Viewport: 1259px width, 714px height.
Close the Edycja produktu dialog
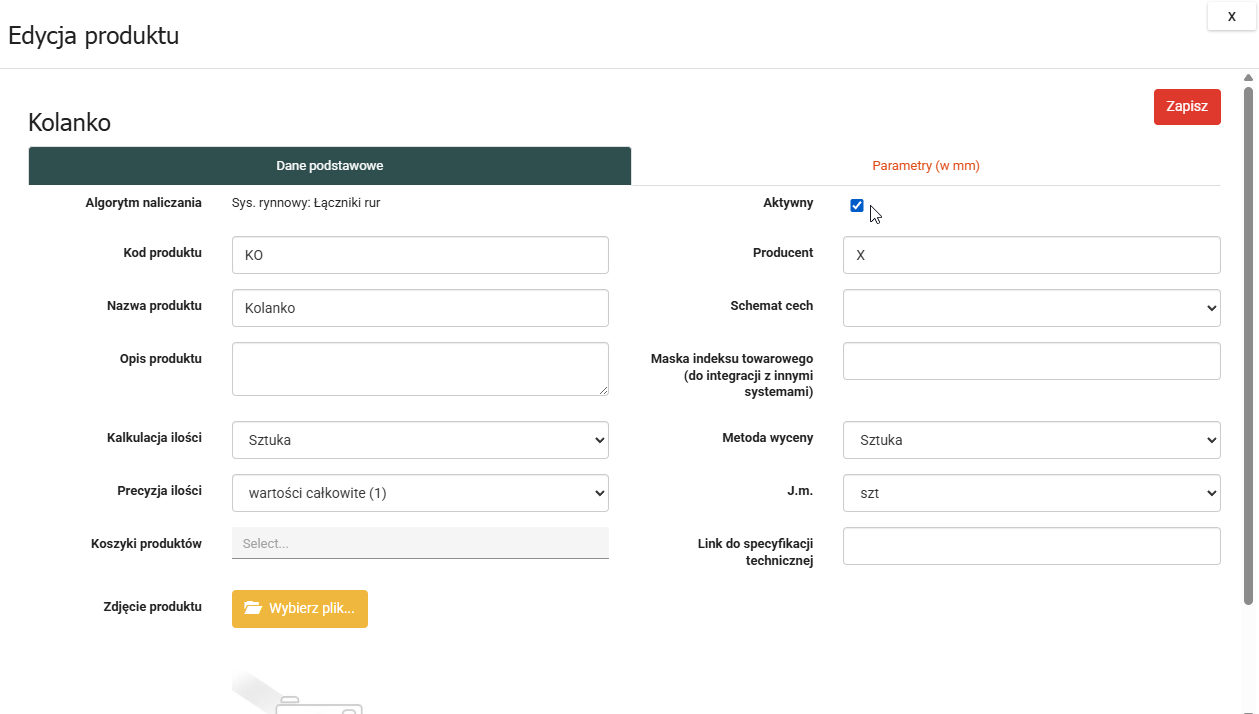click(x=1231, y=16)
